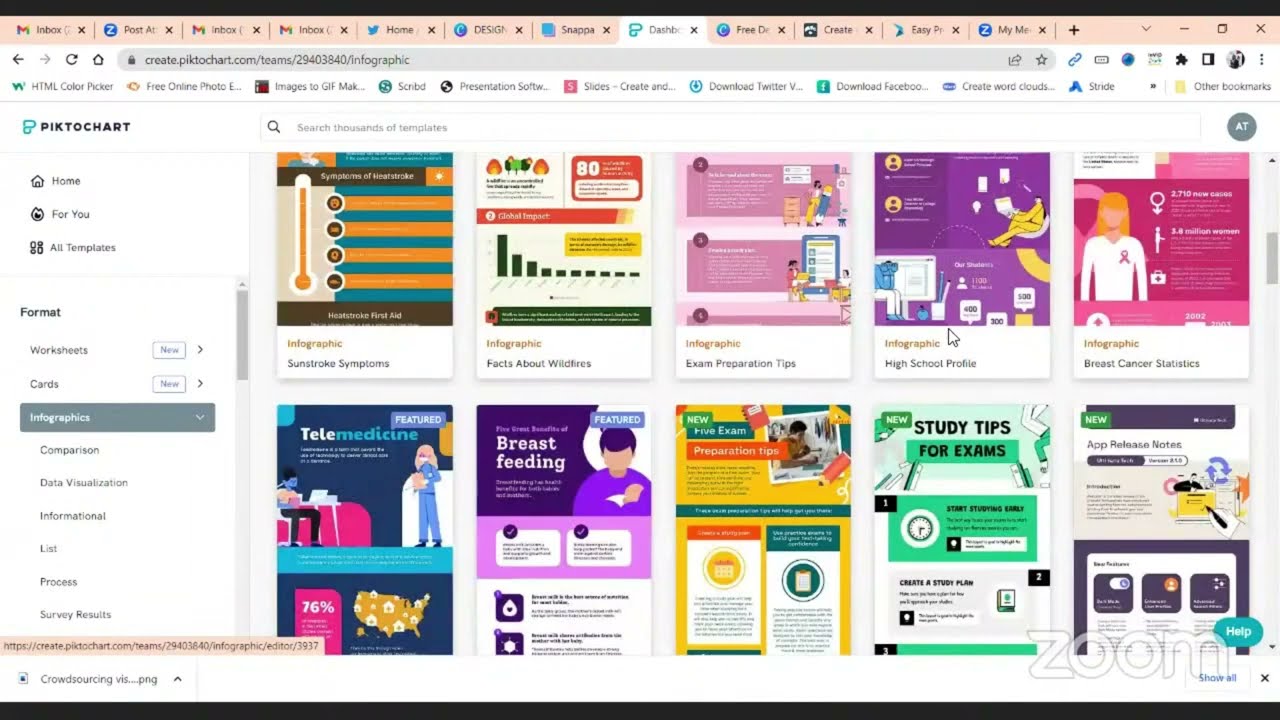Screen dimensions: 1280x720
Task: Open the Sunstroke Symptoms template
Action: (x=365, y=265)
